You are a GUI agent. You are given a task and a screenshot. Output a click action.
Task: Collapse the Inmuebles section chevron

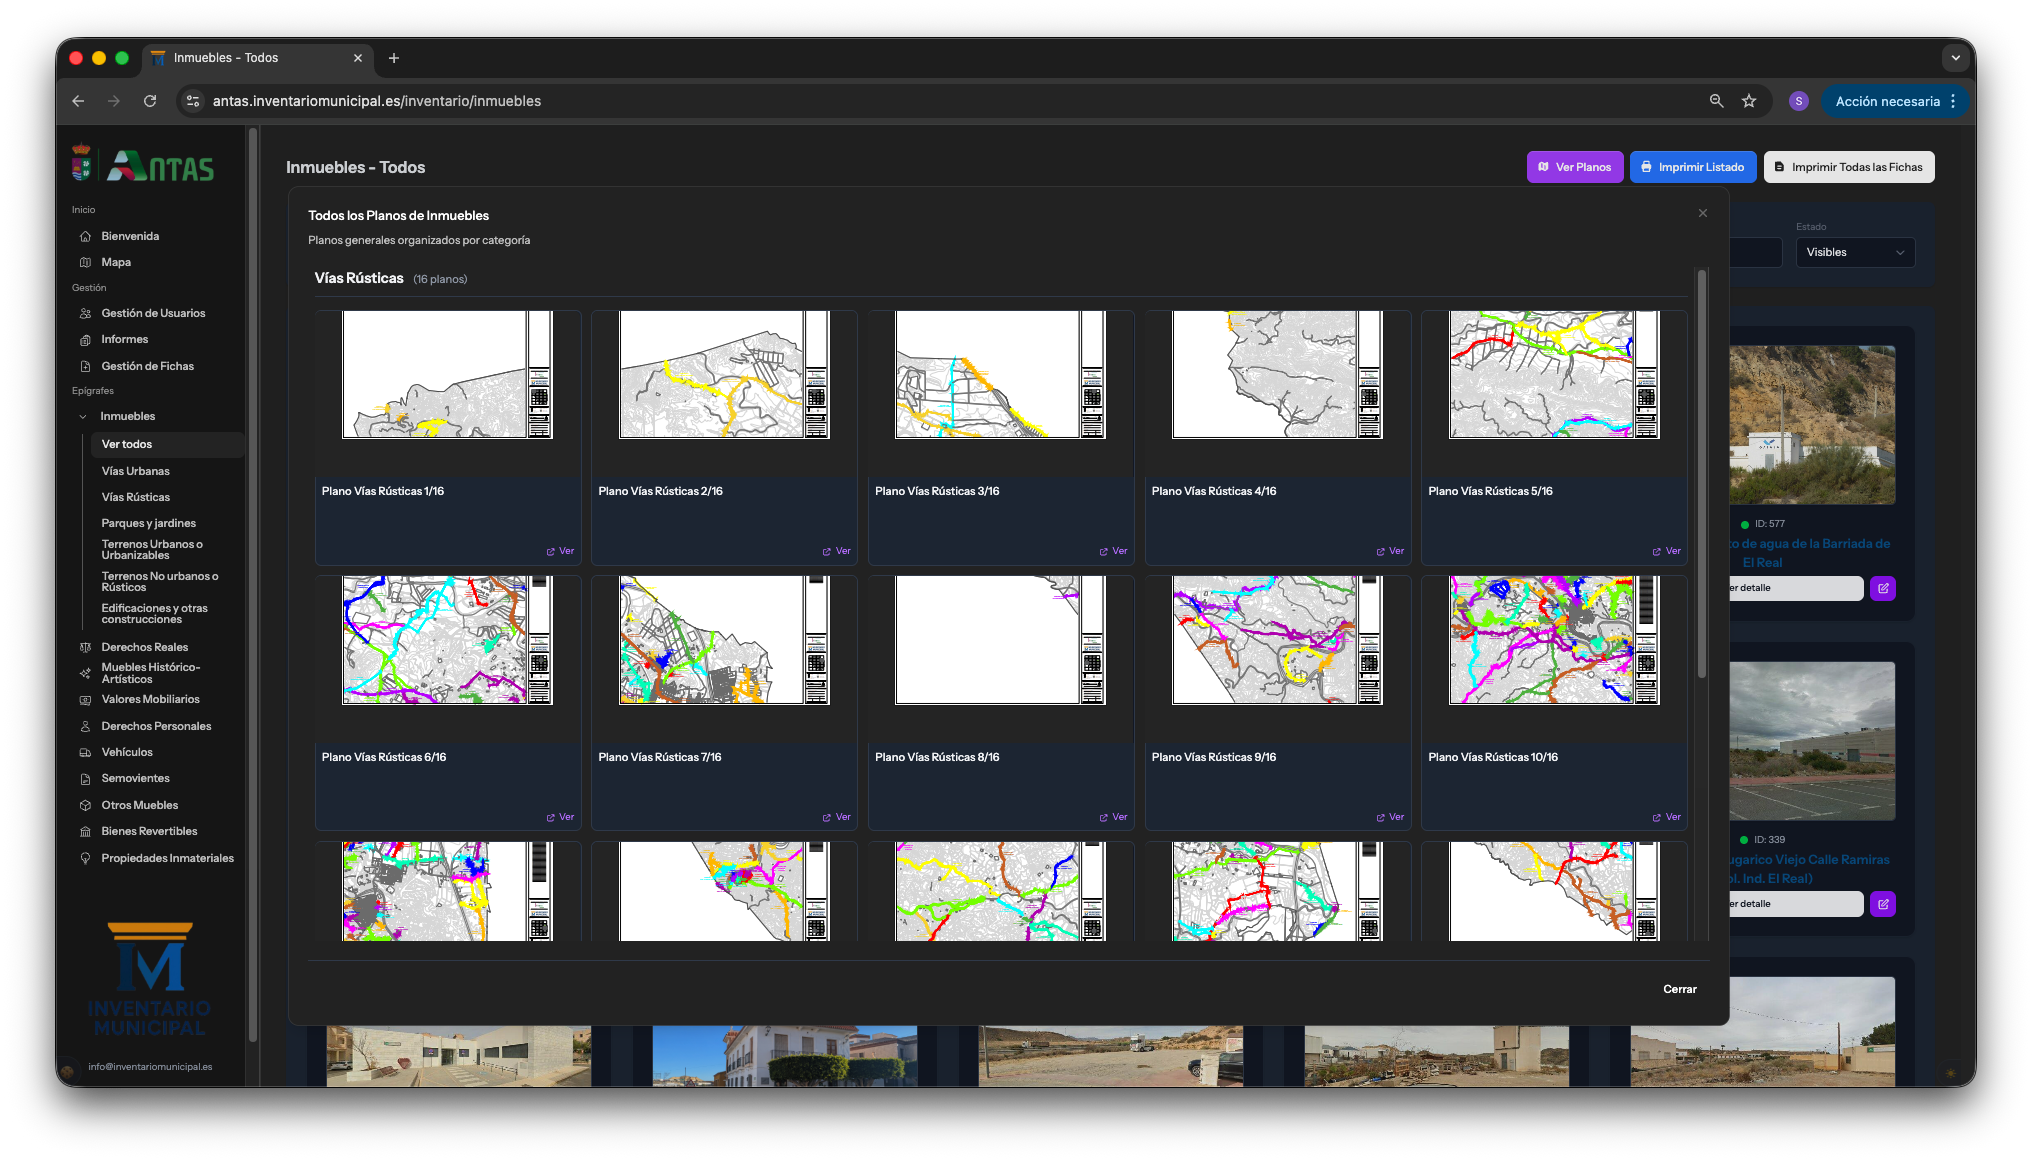(83, 416)
